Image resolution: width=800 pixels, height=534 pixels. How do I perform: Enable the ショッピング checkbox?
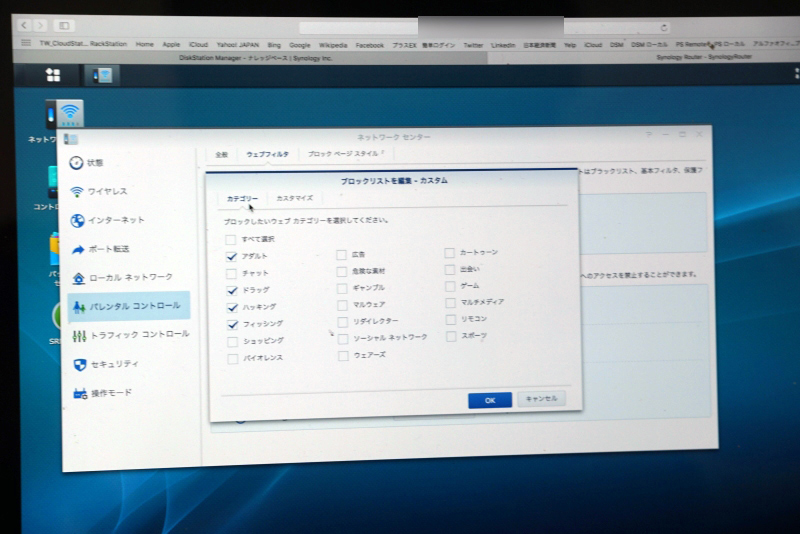point(232,341)
